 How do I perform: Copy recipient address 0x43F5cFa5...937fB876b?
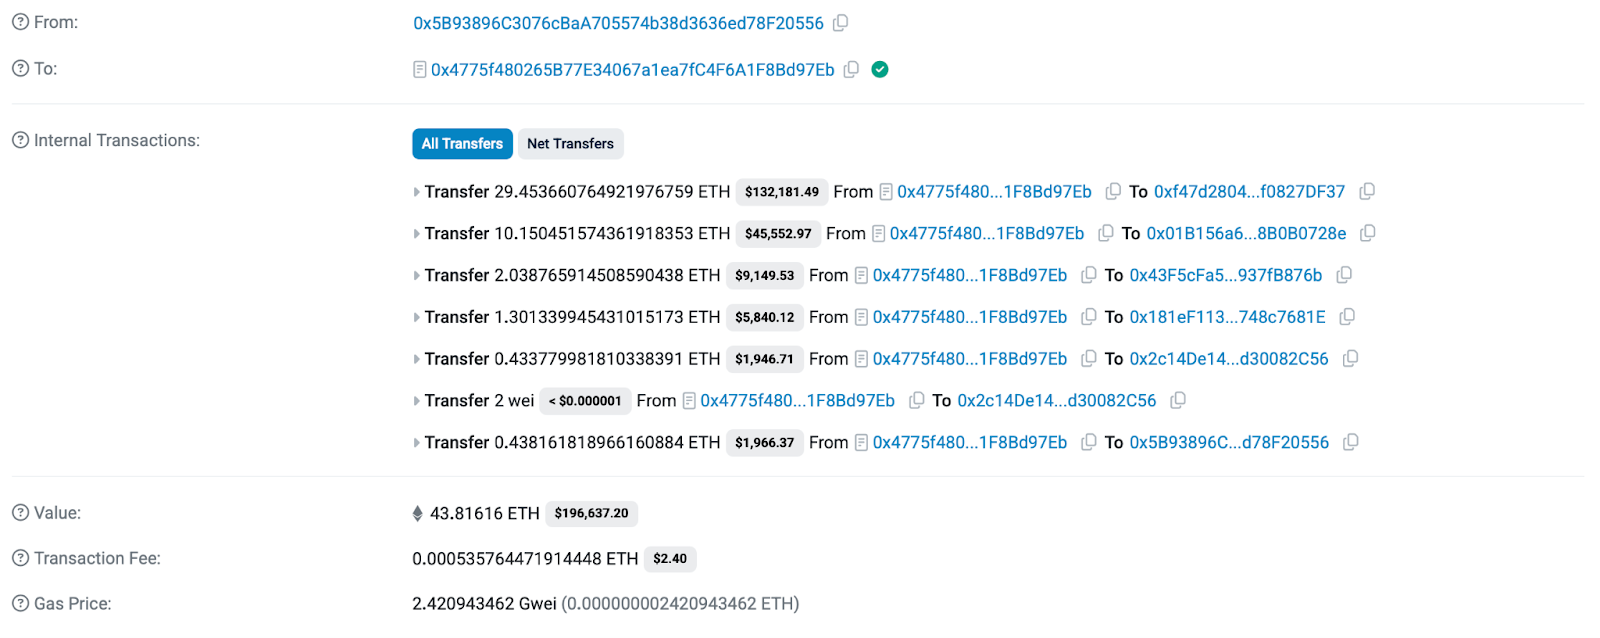(x=1344, y=275)
